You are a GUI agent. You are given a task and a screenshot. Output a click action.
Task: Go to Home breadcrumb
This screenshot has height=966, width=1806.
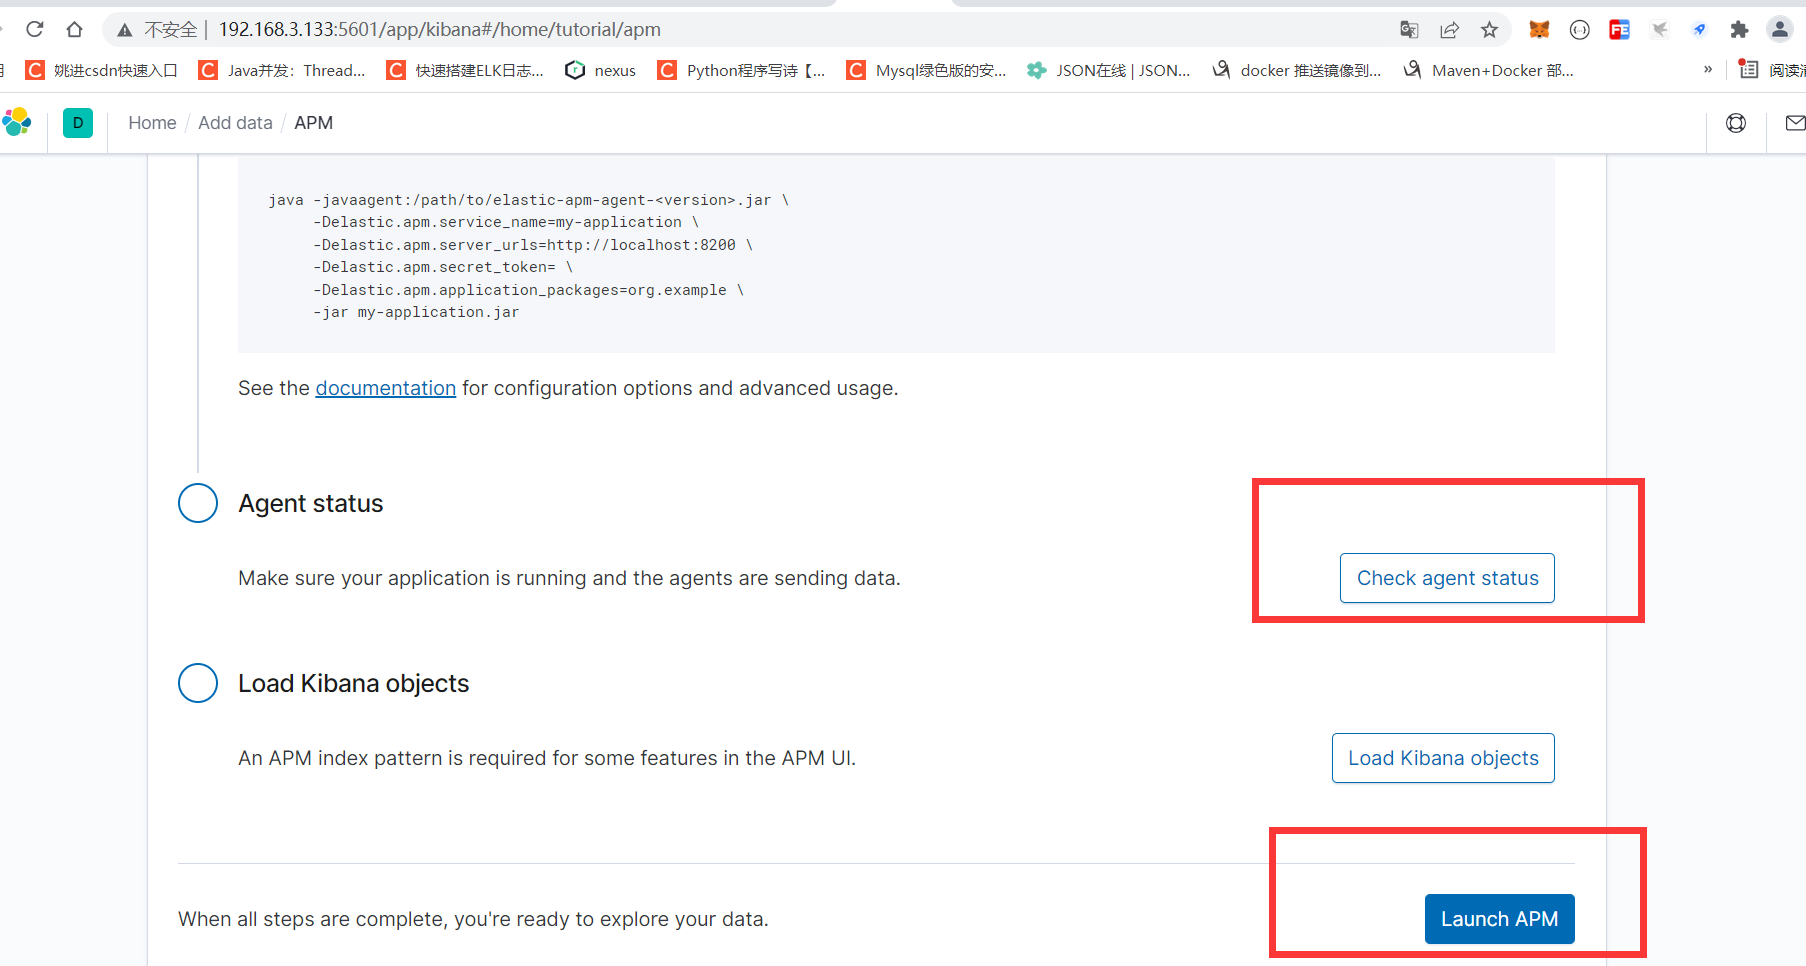151,122
